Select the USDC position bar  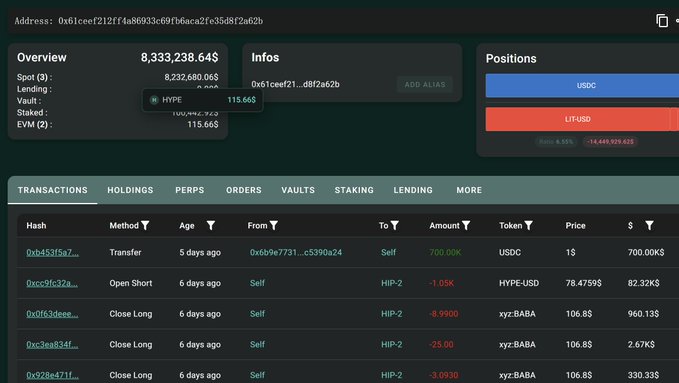point(582,85)
